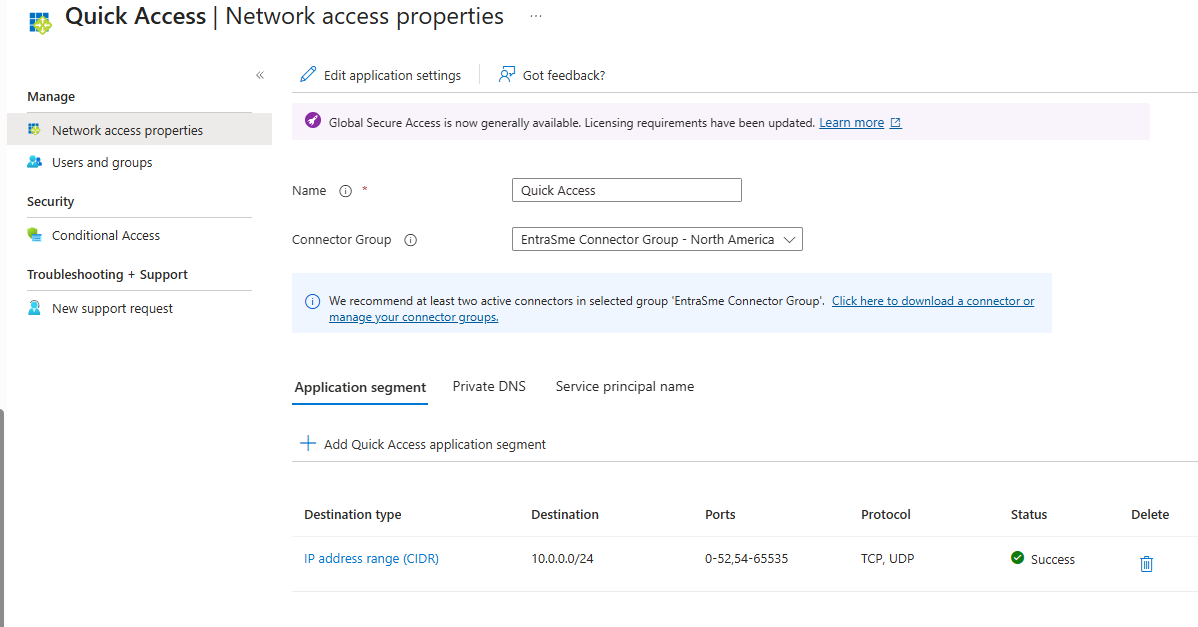Open New support request
Image resolution: width=1198 pixels, height=627 pixels.
point(112,309)
